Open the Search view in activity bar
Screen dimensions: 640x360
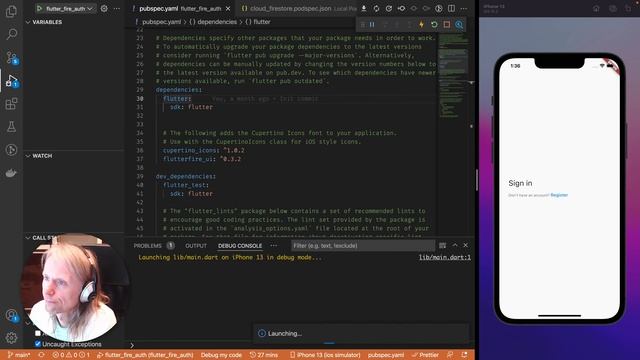pos(11,34)
